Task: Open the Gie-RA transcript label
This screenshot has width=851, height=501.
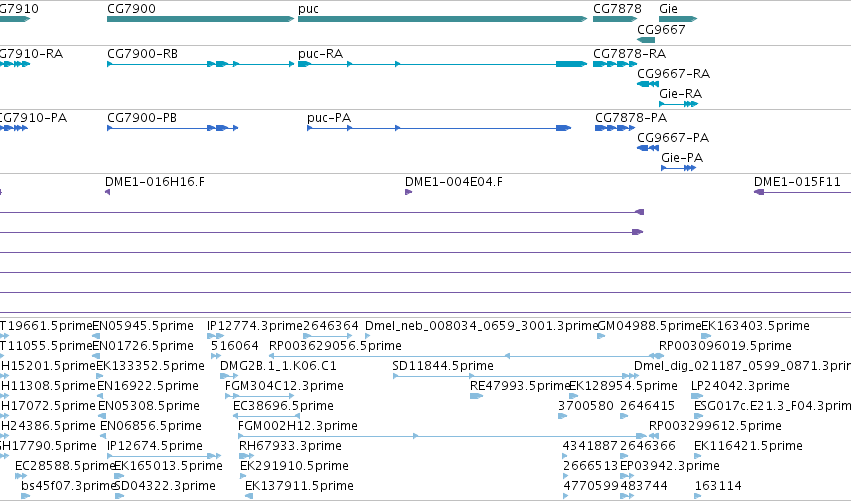Action: [x=681, y=94]
